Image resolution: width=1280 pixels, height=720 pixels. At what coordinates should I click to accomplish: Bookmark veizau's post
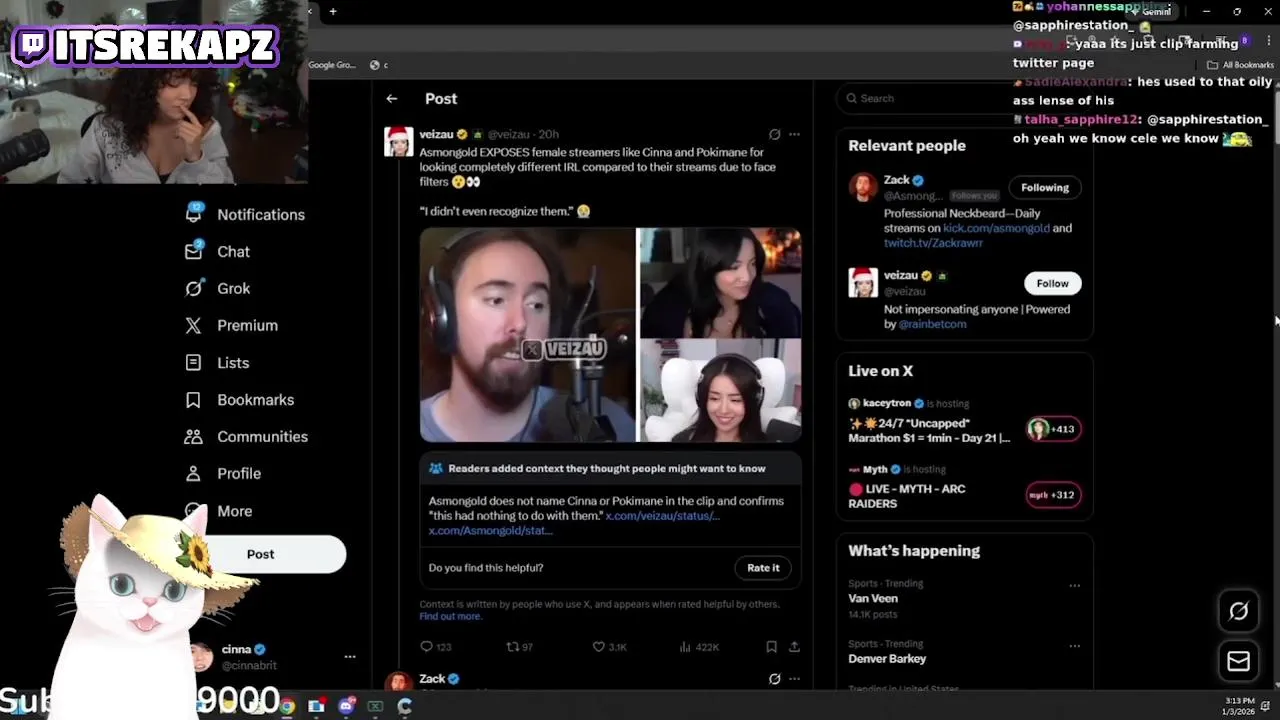(771, 647)
